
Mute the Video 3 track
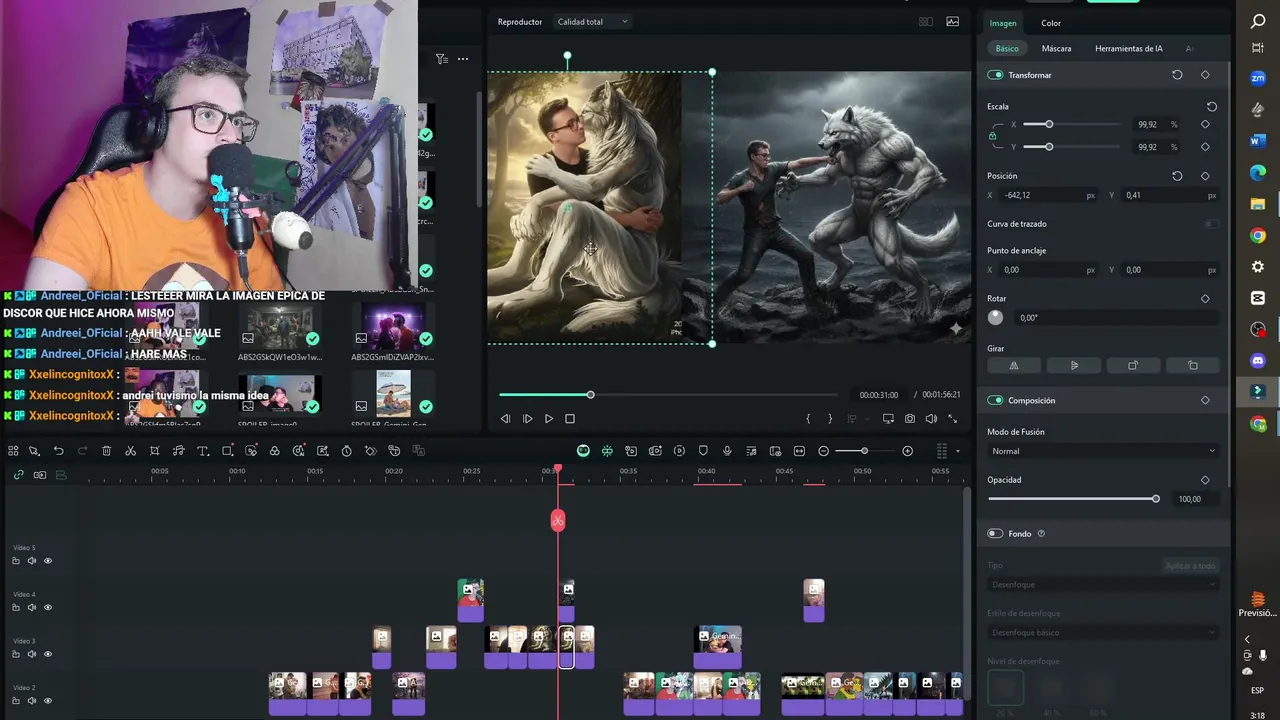pyautogui.click(x=31, y=654)
